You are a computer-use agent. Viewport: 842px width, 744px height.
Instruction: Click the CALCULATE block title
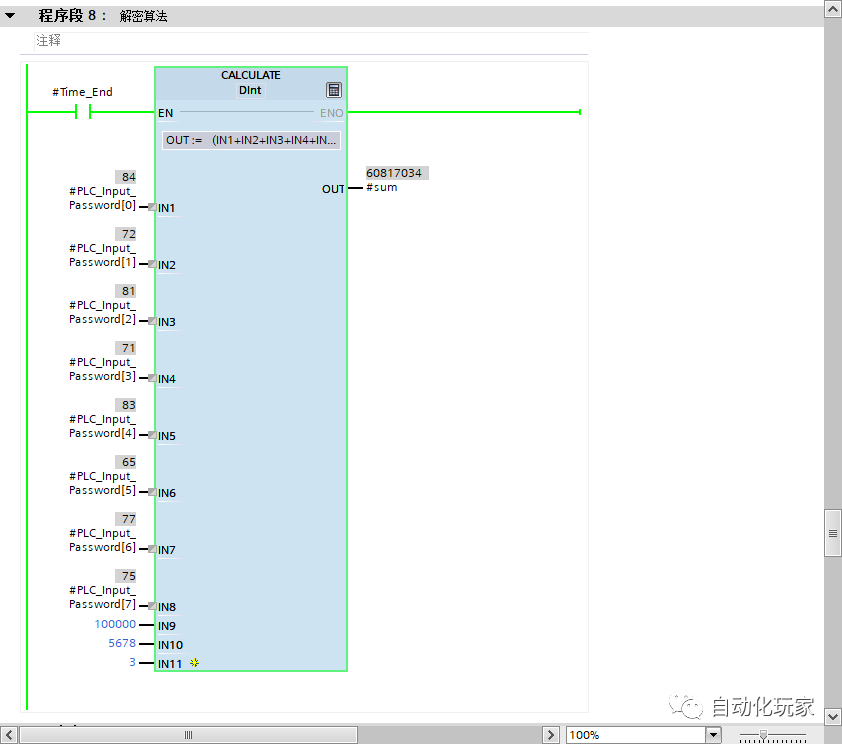(251, 75)
